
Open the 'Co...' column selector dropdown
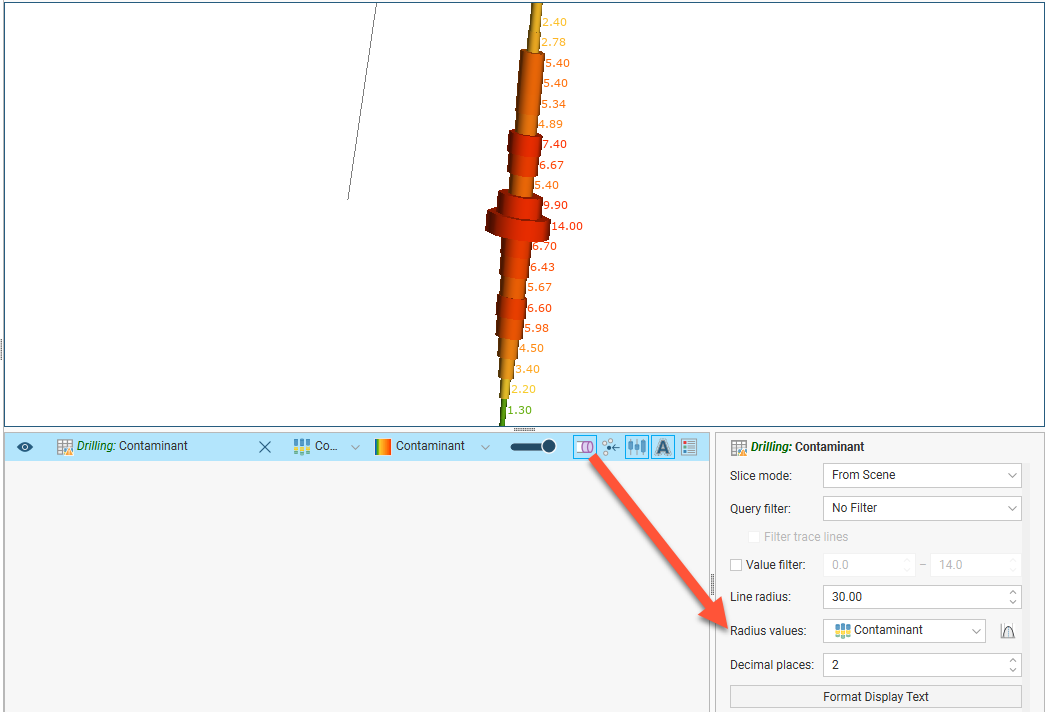click(x=326, y=447)
